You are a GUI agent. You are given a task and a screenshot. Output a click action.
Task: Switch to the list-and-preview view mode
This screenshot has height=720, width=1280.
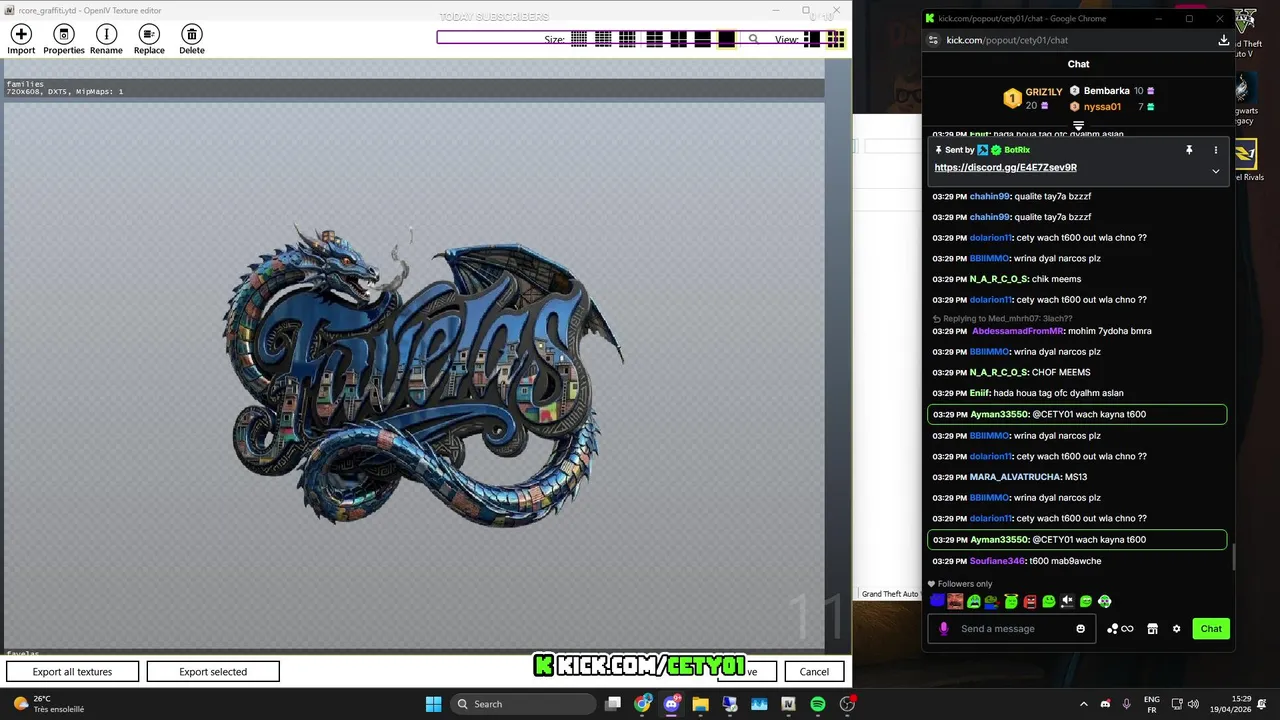click(x=812, y=39)
